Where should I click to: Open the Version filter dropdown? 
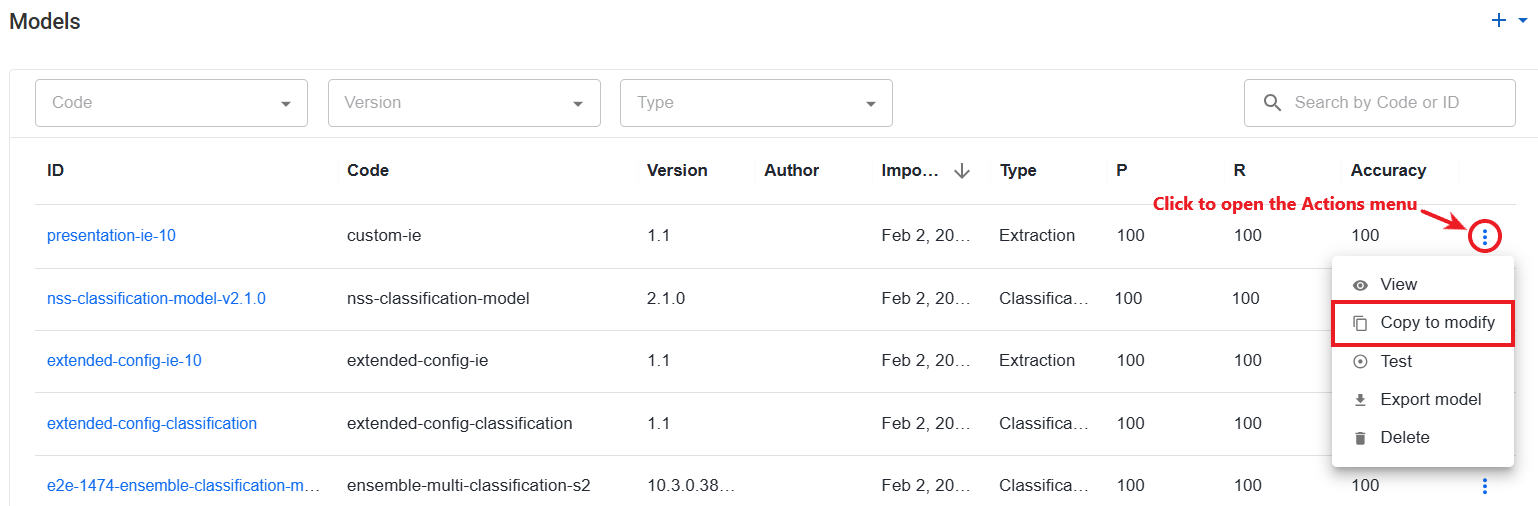(464, 103)
